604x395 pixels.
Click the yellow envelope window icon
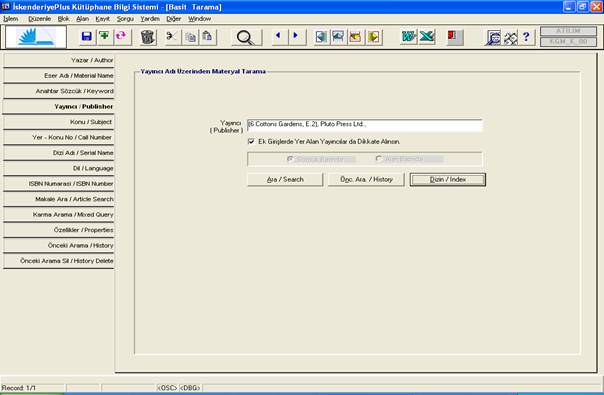coord(356,37)
